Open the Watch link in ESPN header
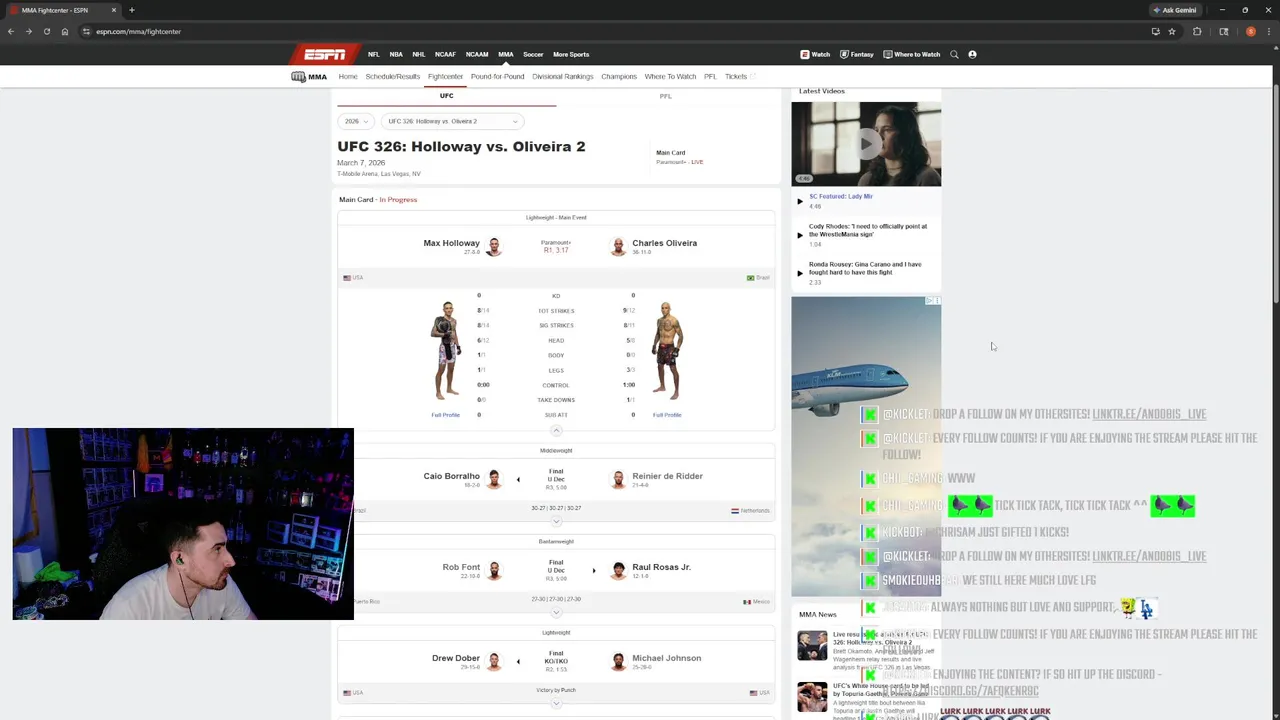1280x720 pixels. pos(815,54)
